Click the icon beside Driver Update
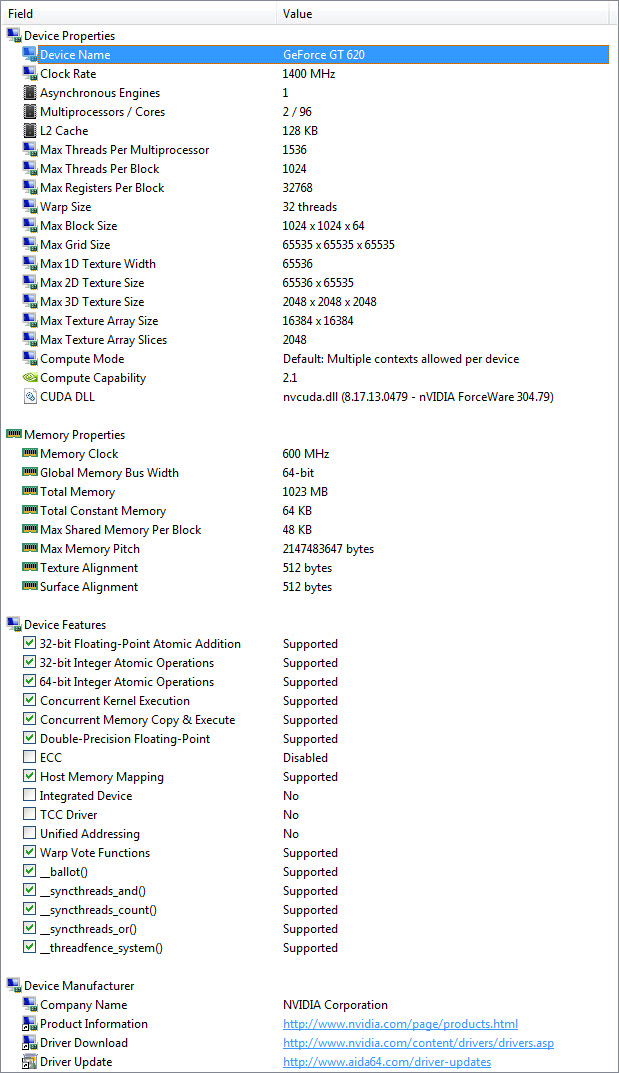619x1073 pixels. (30, 1061)
